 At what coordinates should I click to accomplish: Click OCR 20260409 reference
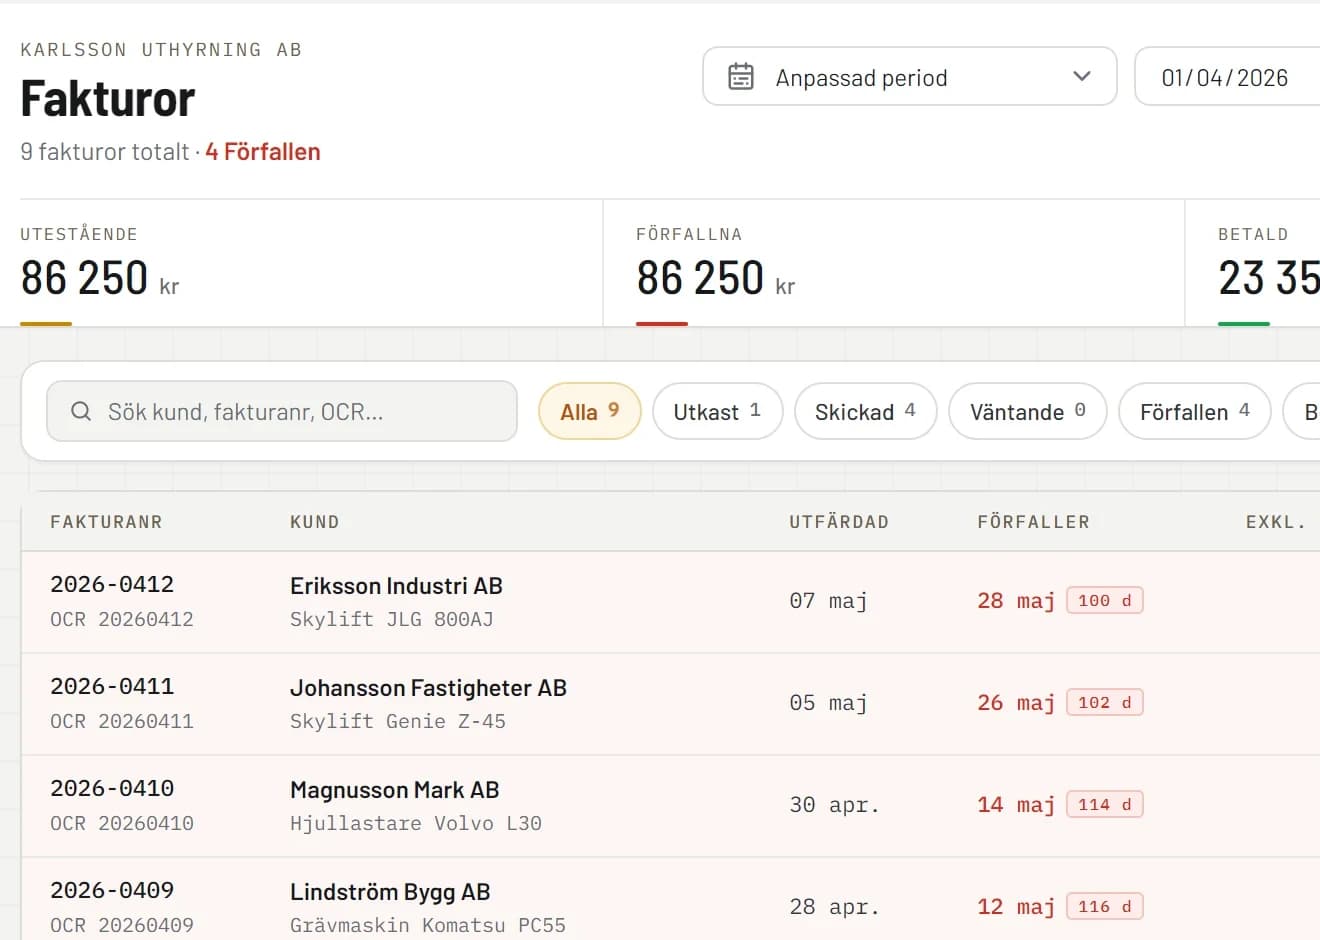coord(122,925)
